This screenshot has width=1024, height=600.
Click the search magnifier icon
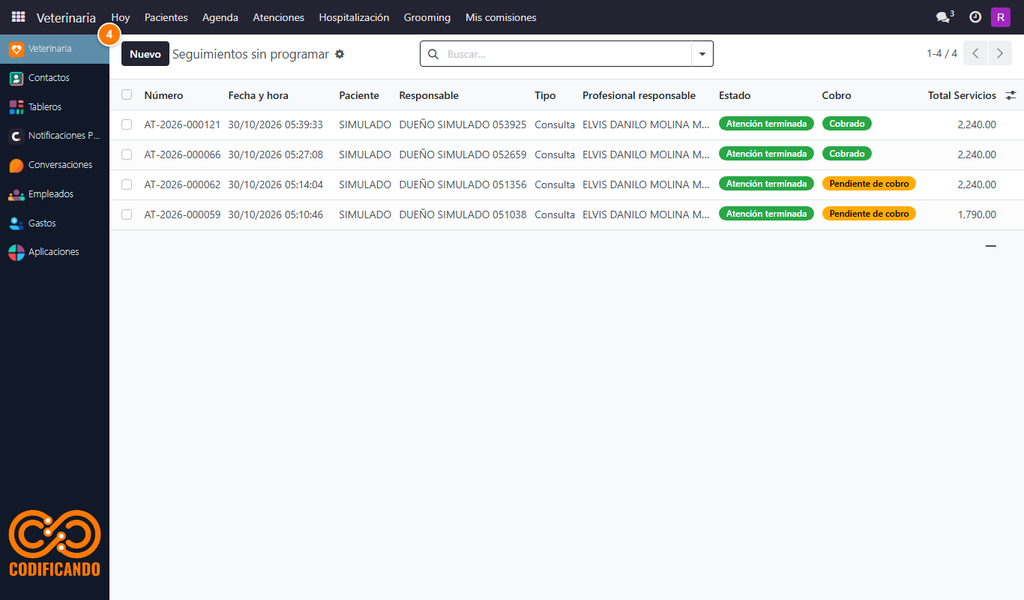click(433, 54)
